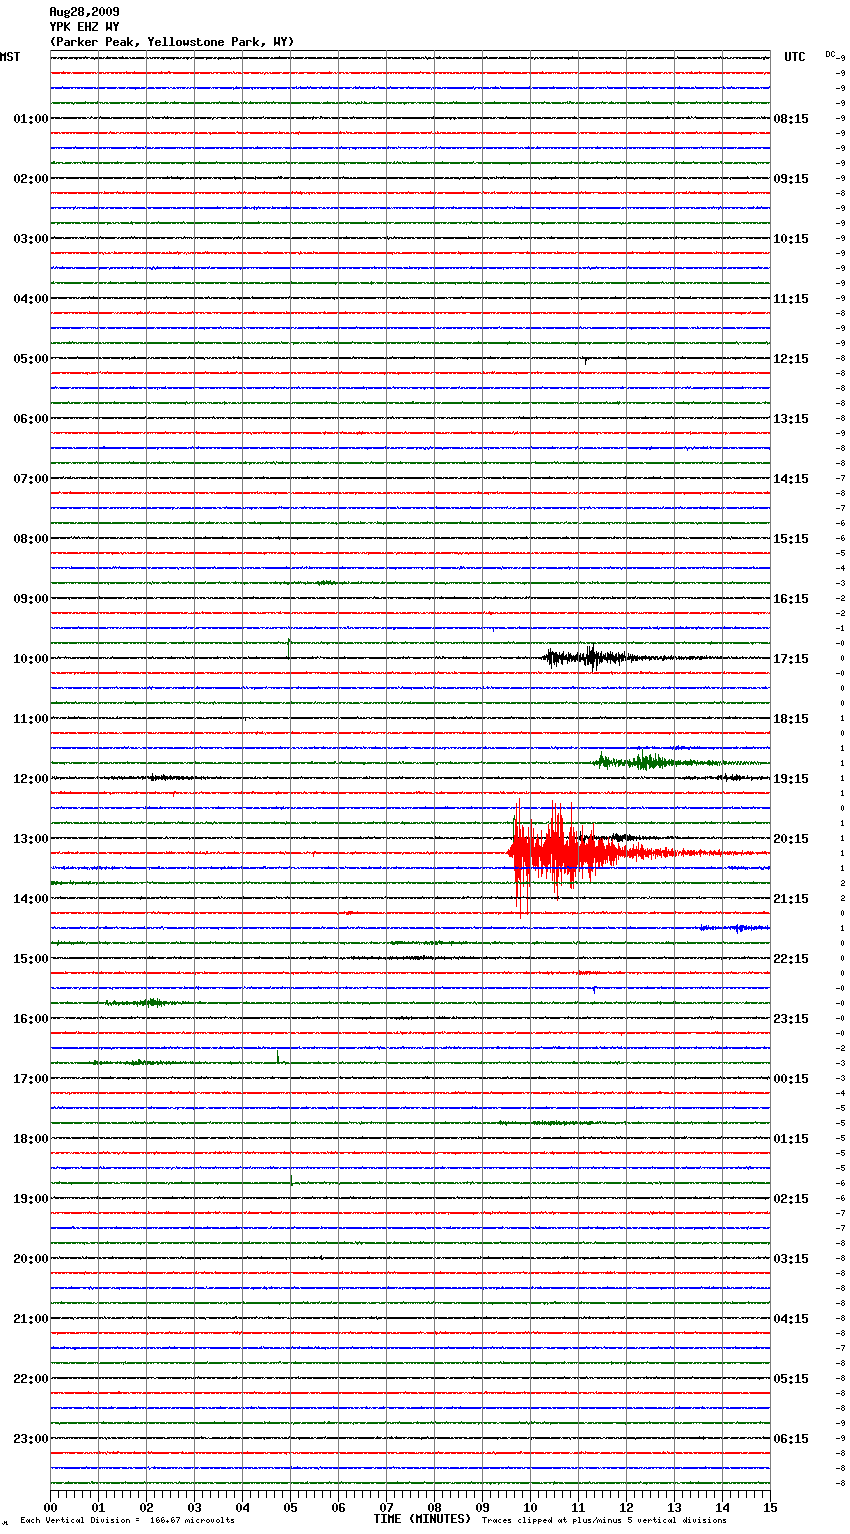Click the Parker Peak, Yellowstone Park location title
Image resolution: width=850 pixels, height=1534 pixels.
(x=172, y=42)
